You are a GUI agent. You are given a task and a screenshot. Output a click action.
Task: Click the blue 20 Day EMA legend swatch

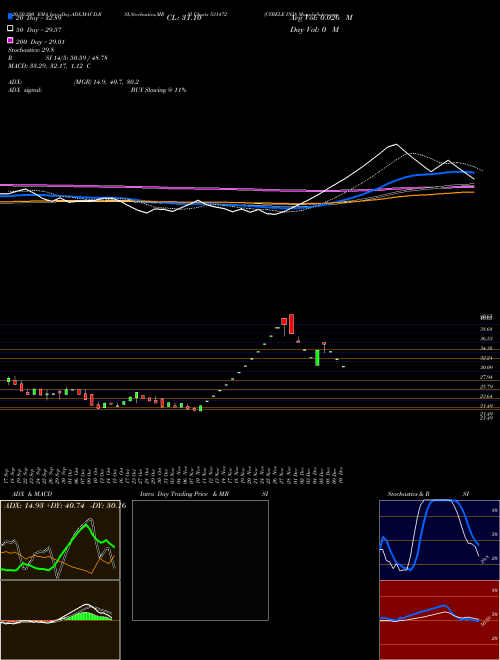pos(11,17)
